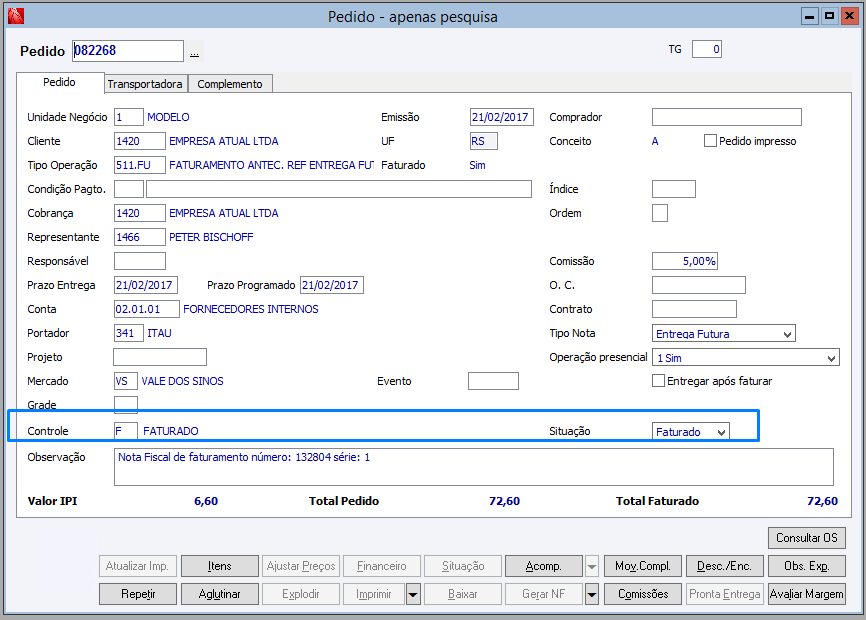Click the Acomp. button

pyautogui.click(x=543, y=566)
